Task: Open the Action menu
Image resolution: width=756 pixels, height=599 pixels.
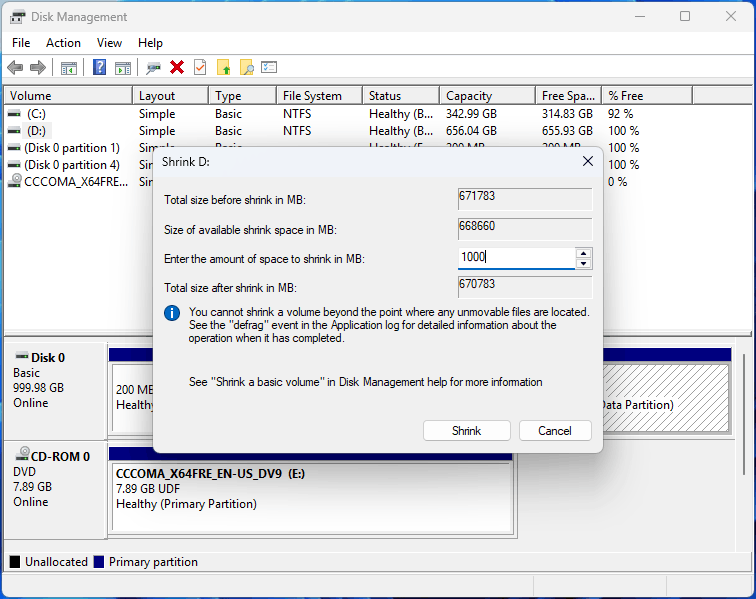Action: [63, 43]
